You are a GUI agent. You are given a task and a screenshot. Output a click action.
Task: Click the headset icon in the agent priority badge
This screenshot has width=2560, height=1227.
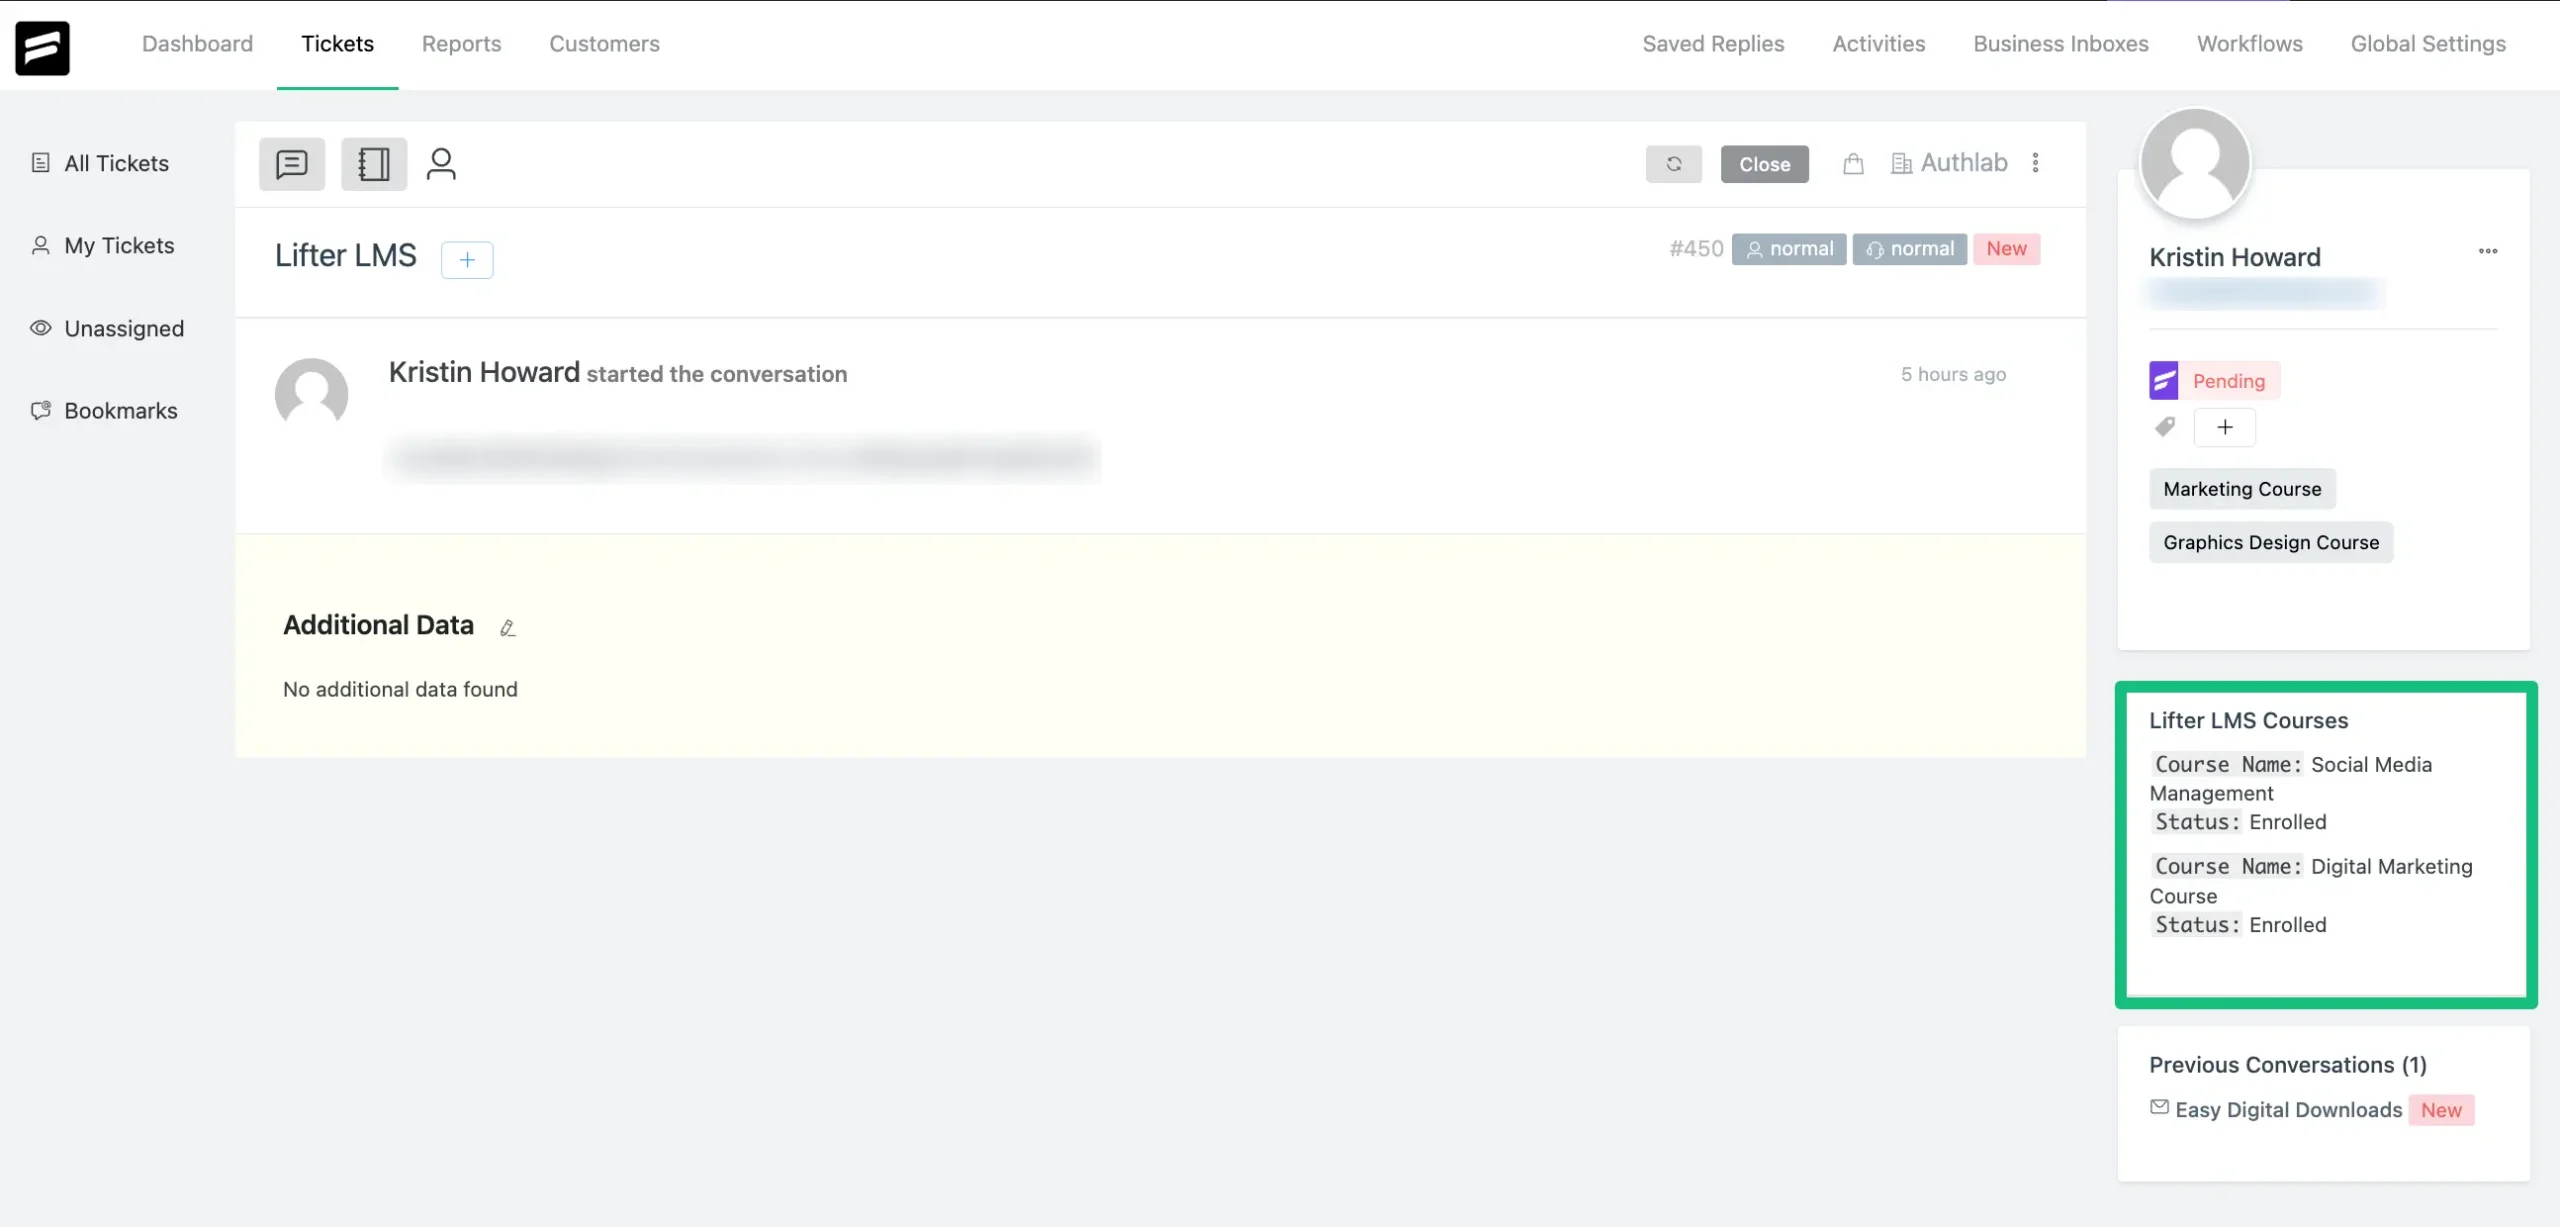pyautogui.click(x=1875, y=249)
